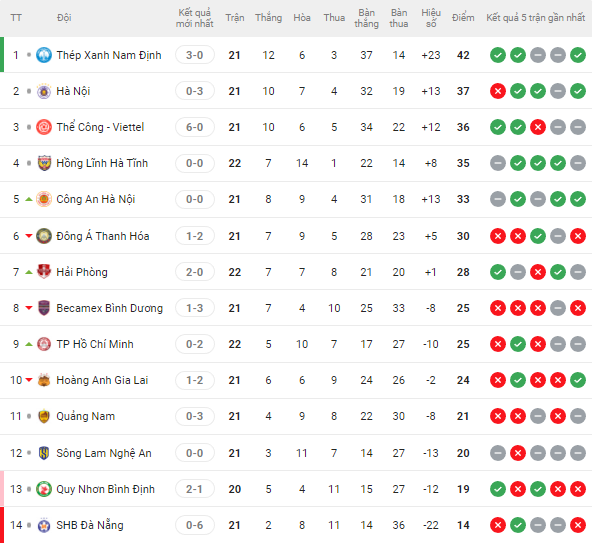Viewport: 594px width, 545px height.
Task: Open the 3-0 latest result for Nam Định
Action: click(x=195, y=55)
